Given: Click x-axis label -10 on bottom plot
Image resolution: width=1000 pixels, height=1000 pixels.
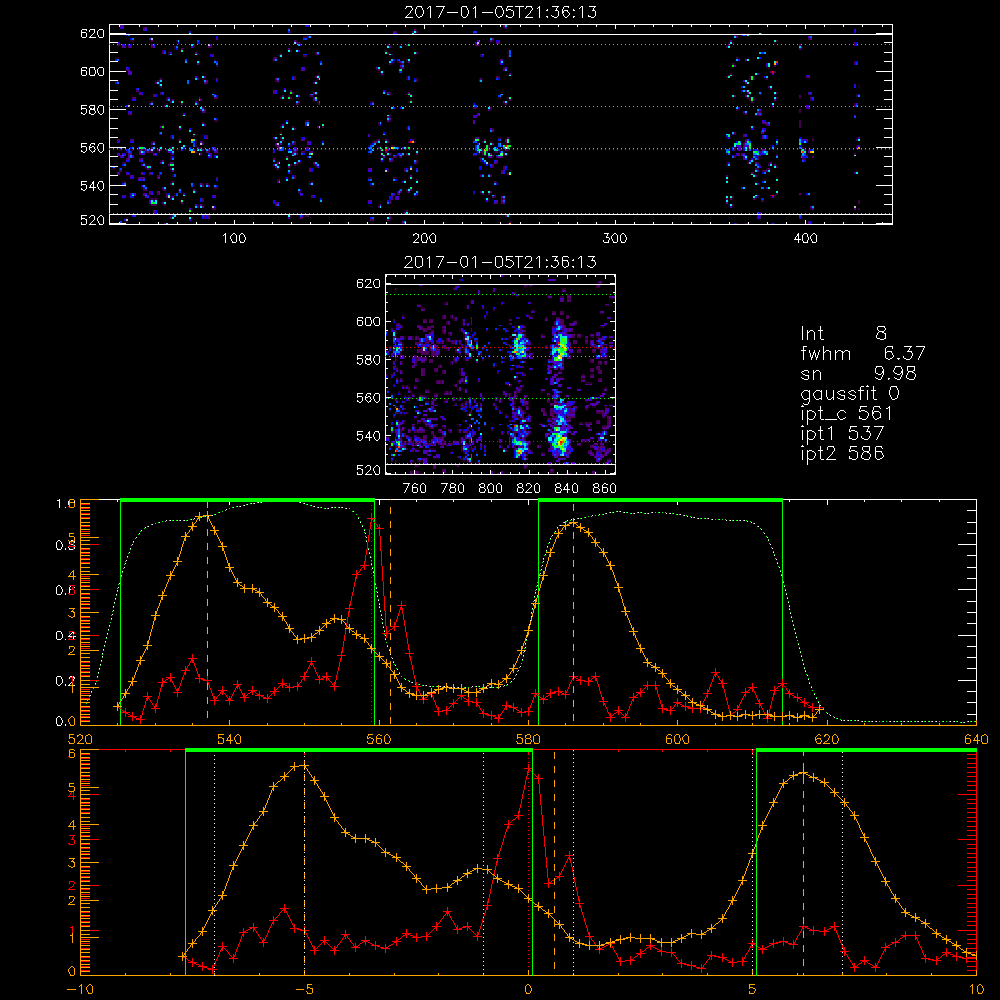Looking at the screenshot, I should (80, 990).
